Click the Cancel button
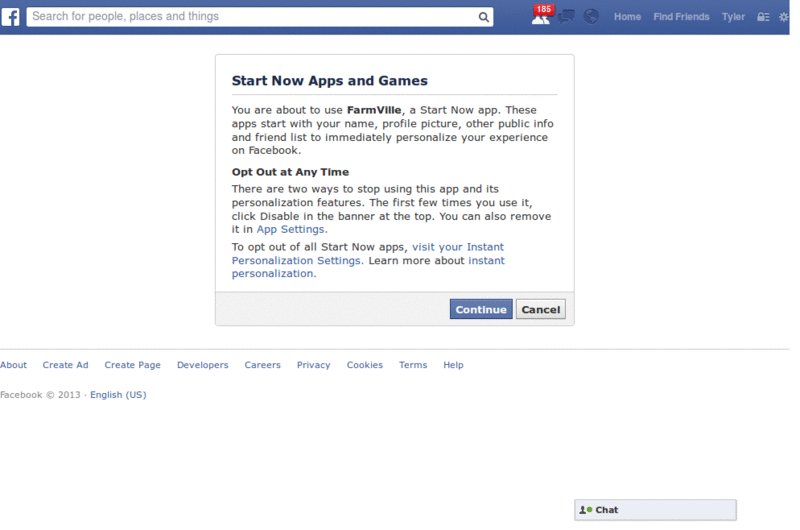 [x=540, y=309]
